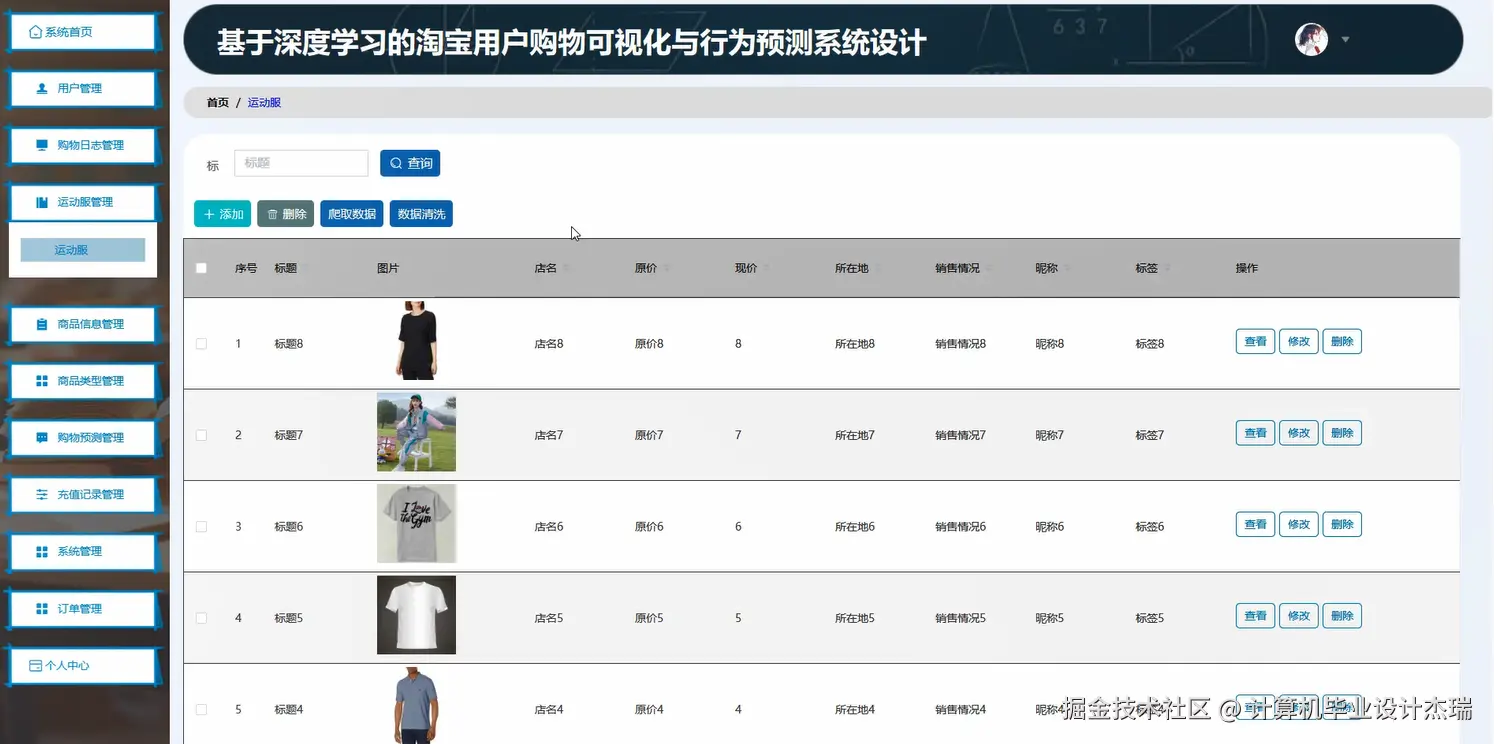1494x744 pixels.
Task: Open the blue polo image in row 标题4
Action: [x=416, y=706]
